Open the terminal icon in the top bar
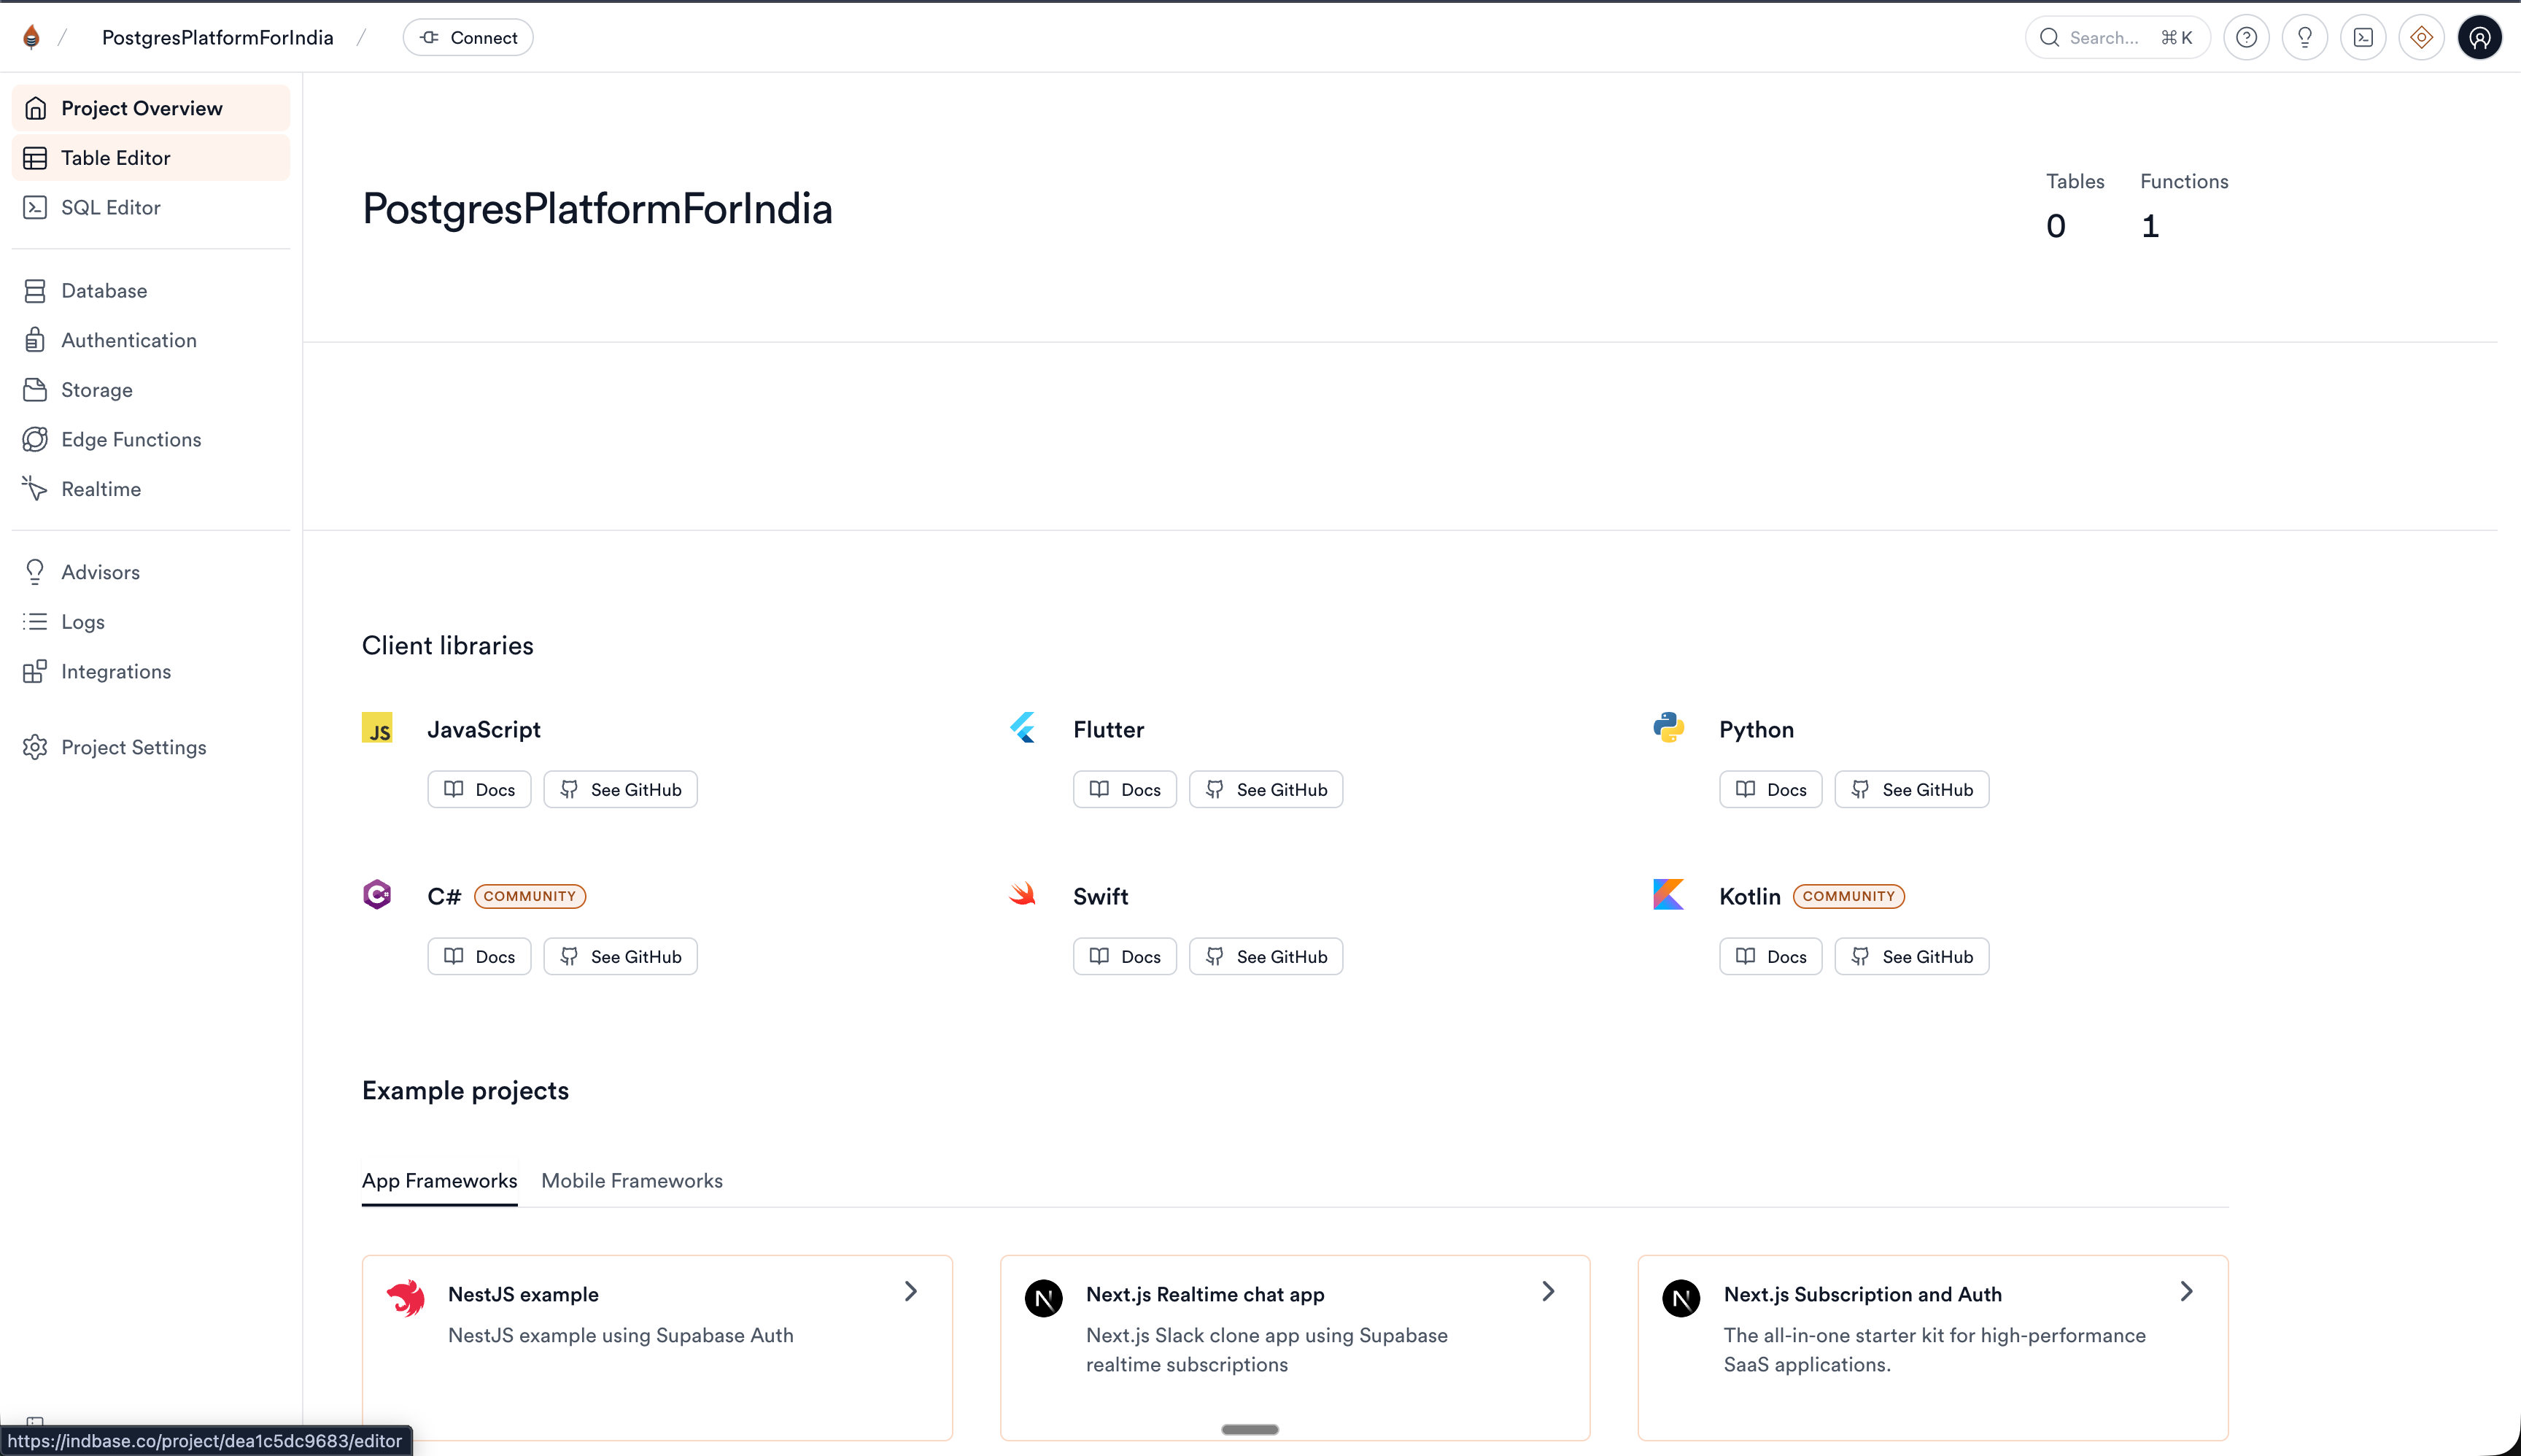The image size is (2521, 1456). tap(2363, 37)
